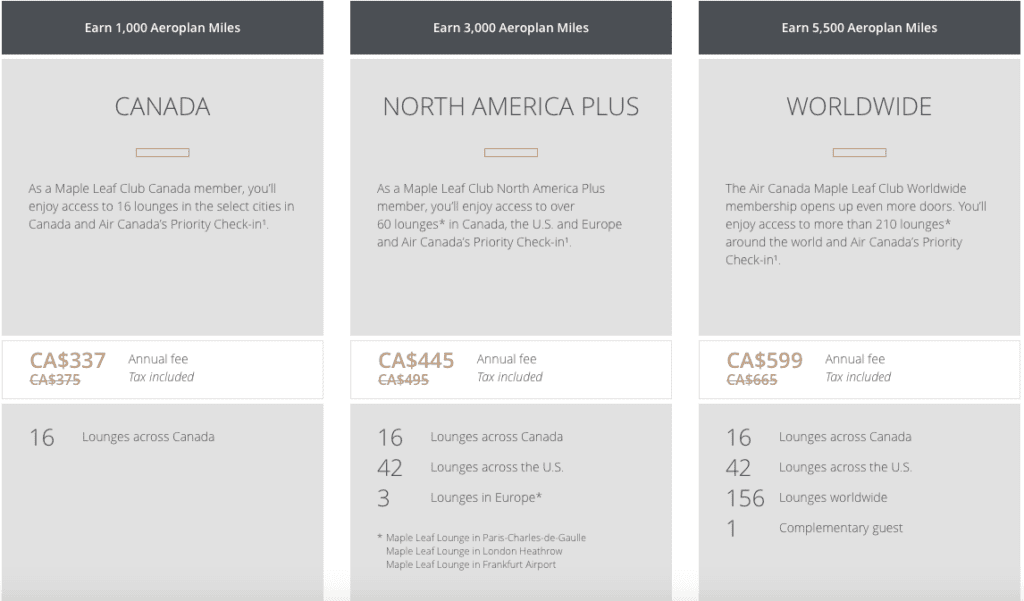The width and height of the screenshot is (1024, 601).
Task: Click 3 Lounges in Europe entry
Action: [460, 498]
